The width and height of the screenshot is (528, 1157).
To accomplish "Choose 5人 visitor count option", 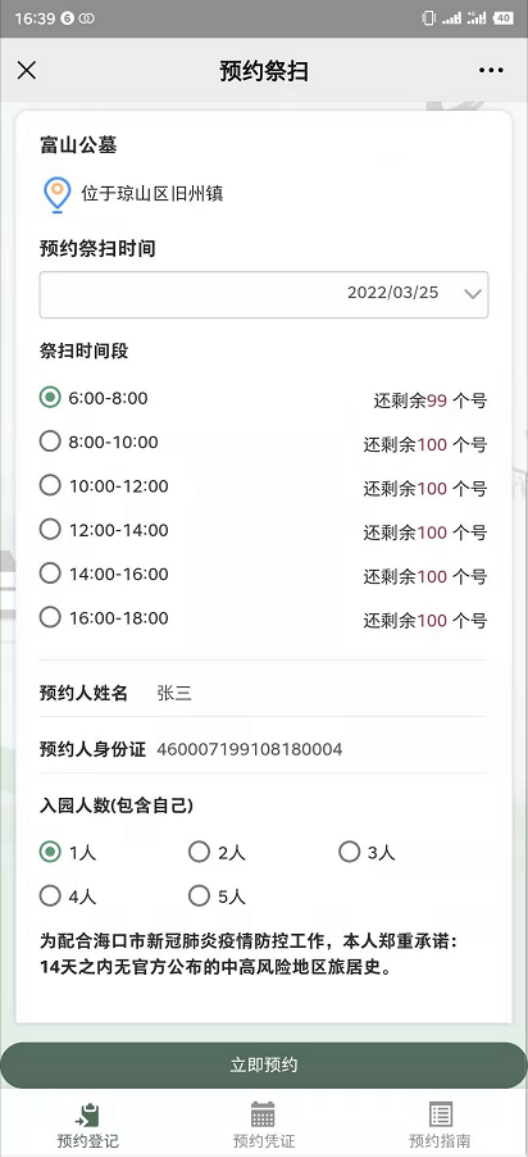I will 218,897.
